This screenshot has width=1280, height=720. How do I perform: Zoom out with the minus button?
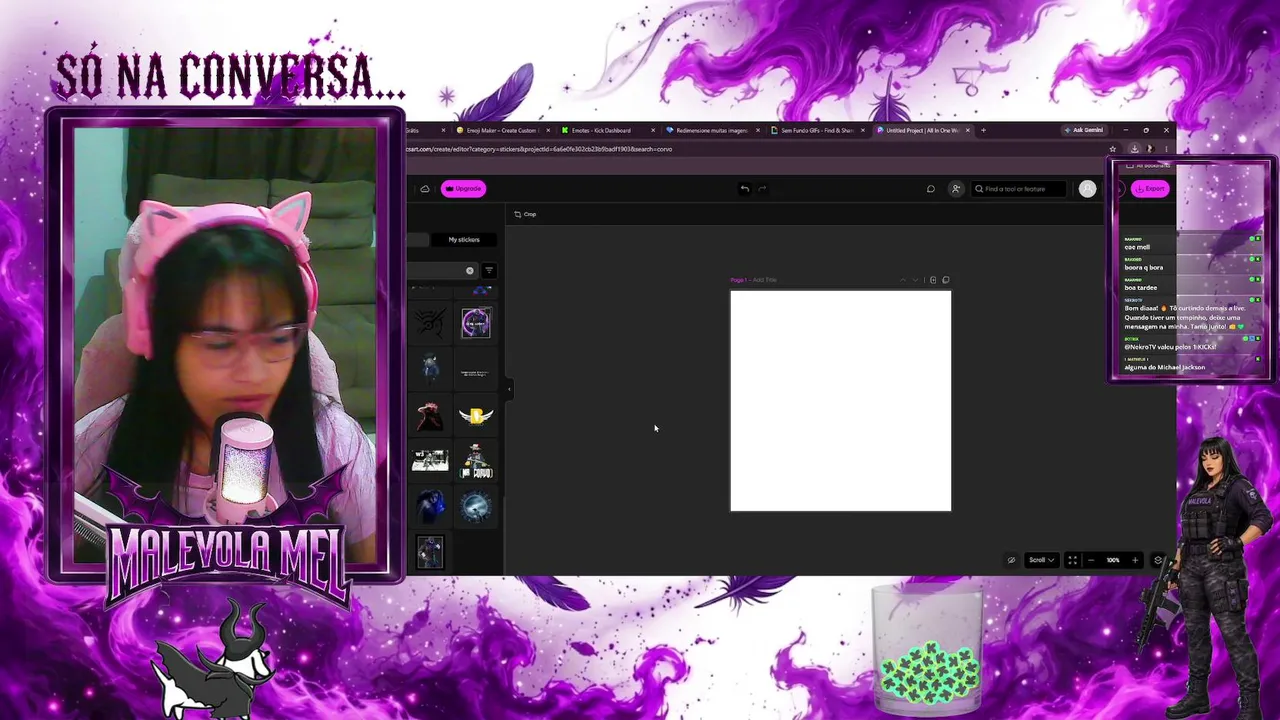pos(1091,560)
